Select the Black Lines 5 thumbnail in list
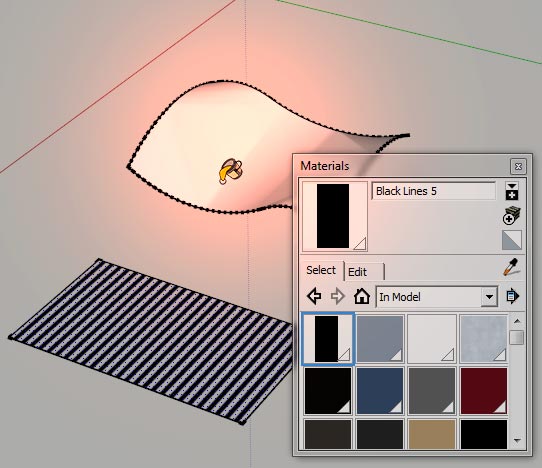Viewport: 542px width, 468px height. point(328,339)
